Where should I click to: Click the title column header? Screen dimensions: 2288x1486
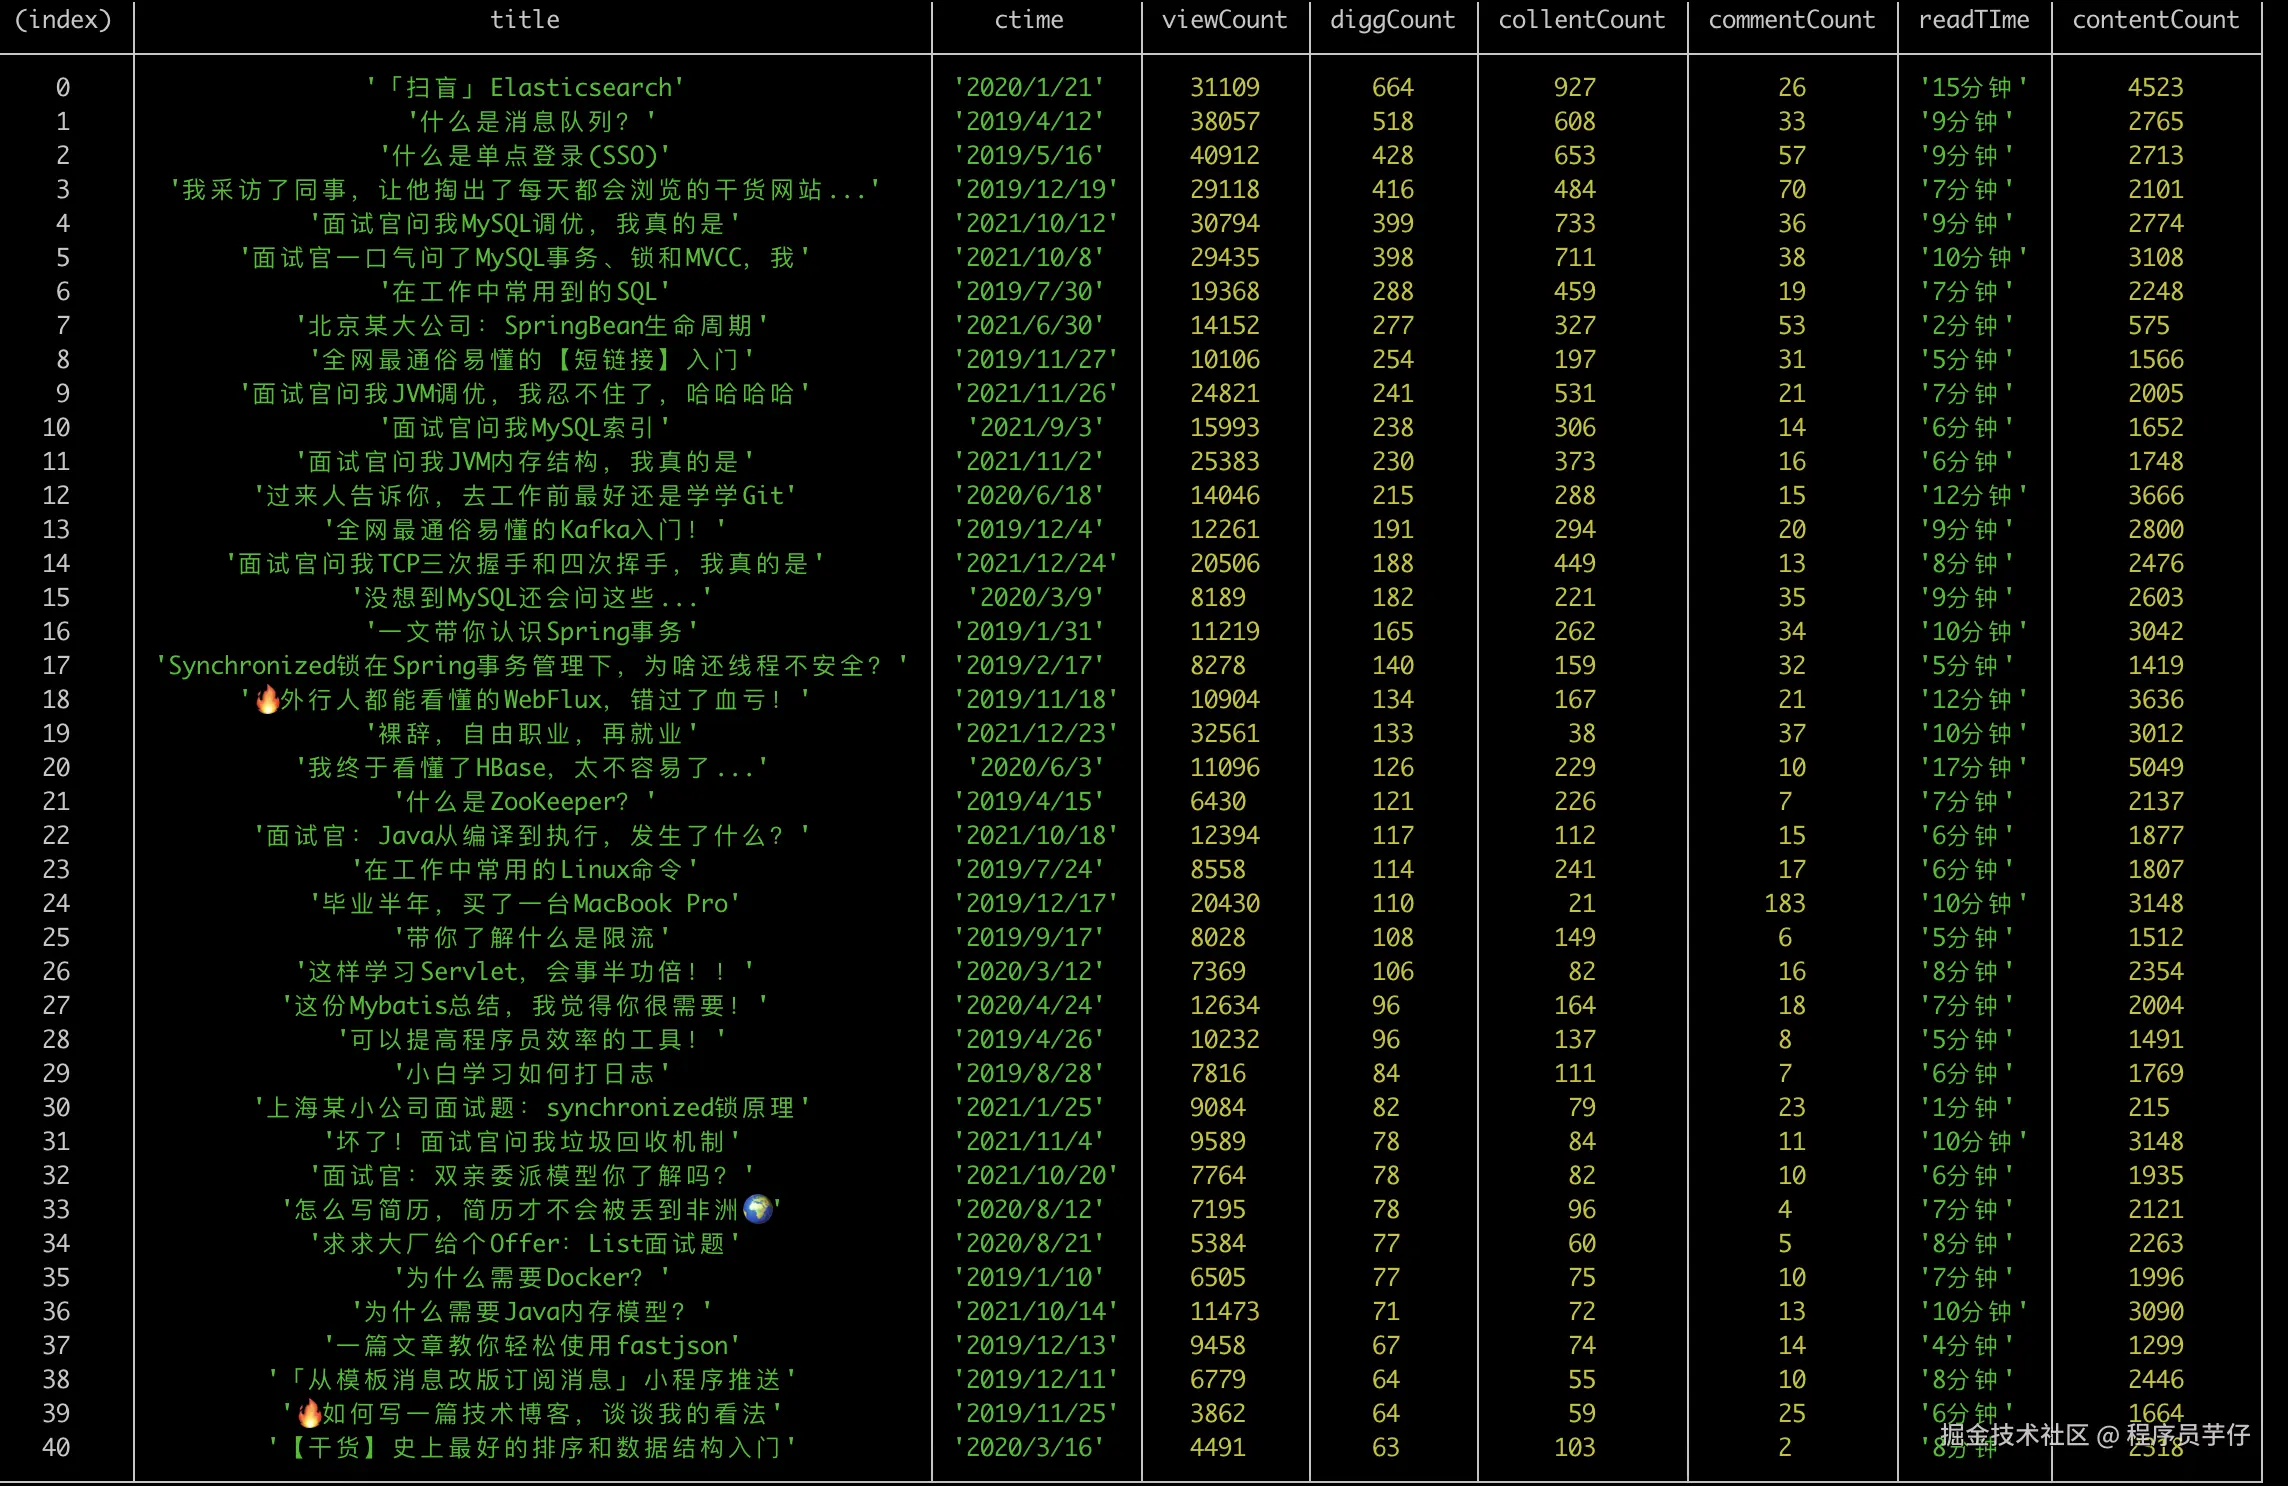click(x=523, y=19)
